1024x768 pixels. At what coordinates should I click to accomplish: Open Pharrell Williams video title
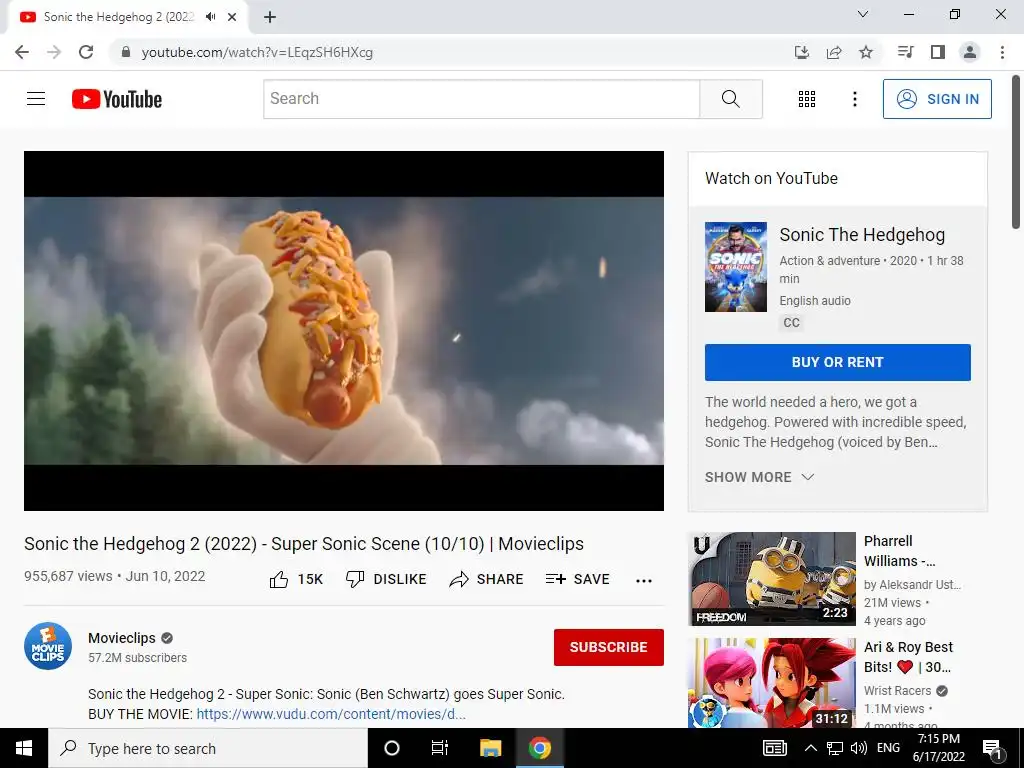point(899,551)
